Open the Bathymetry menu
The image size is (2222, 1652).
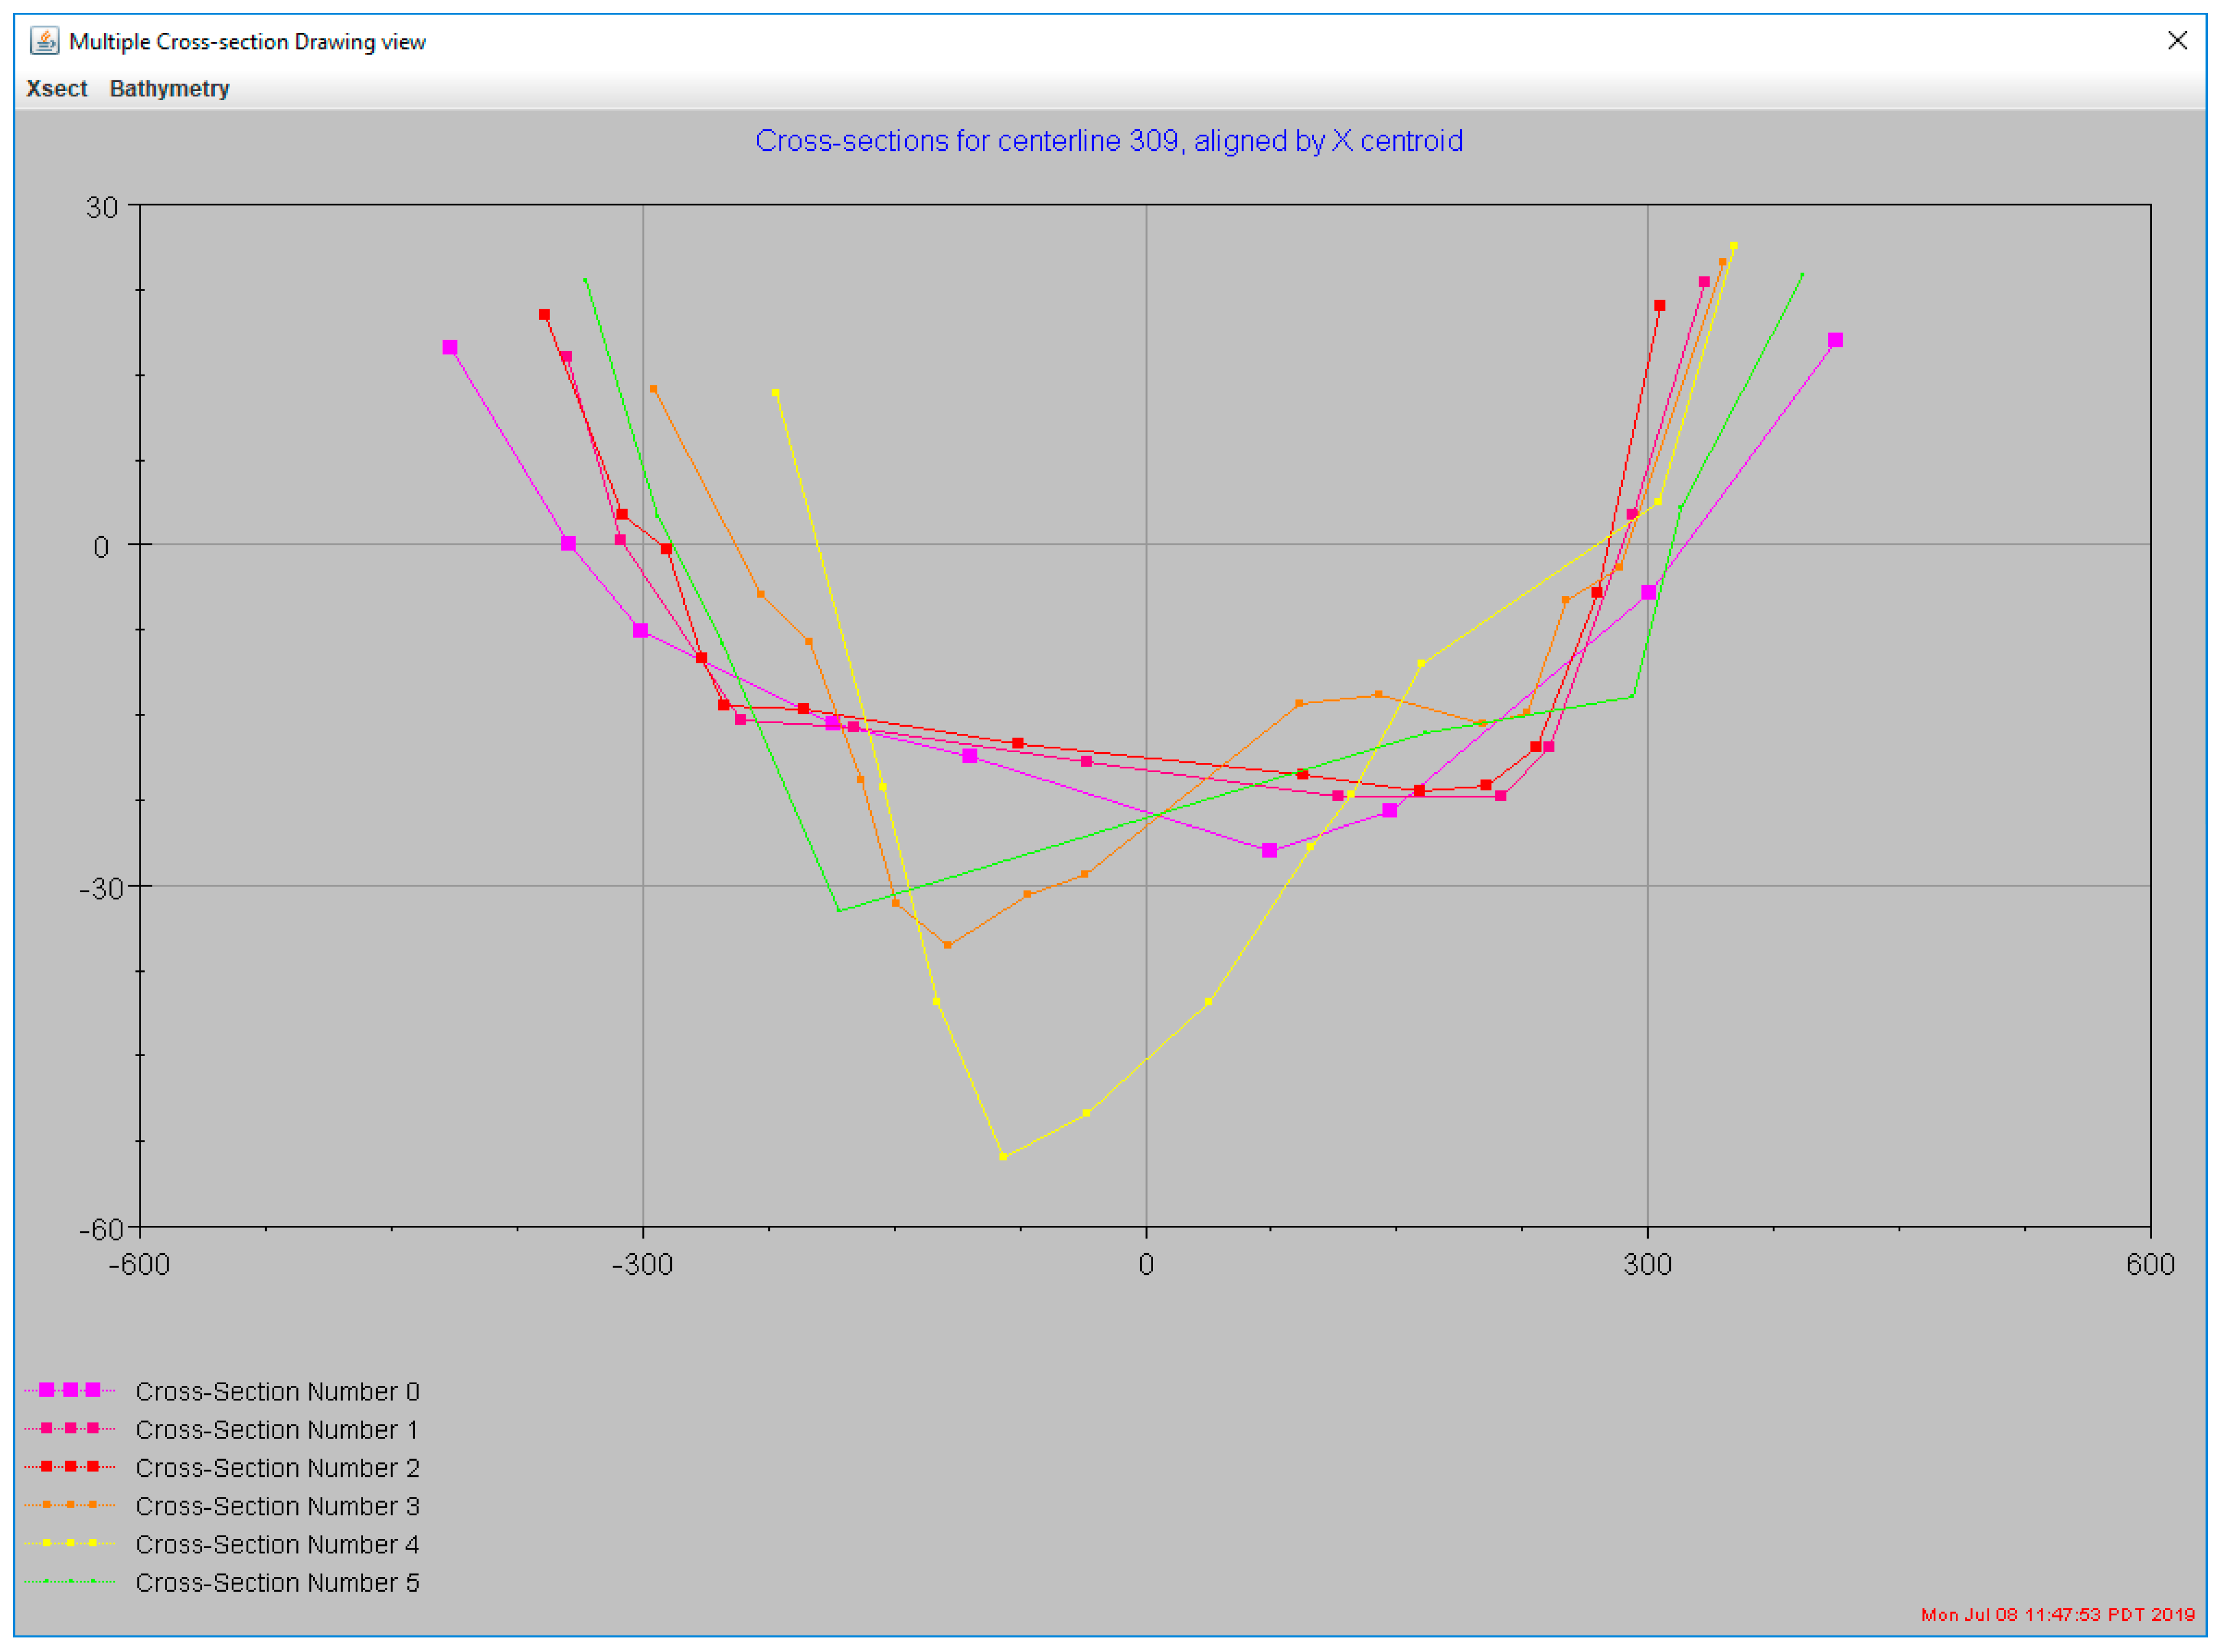169,88
